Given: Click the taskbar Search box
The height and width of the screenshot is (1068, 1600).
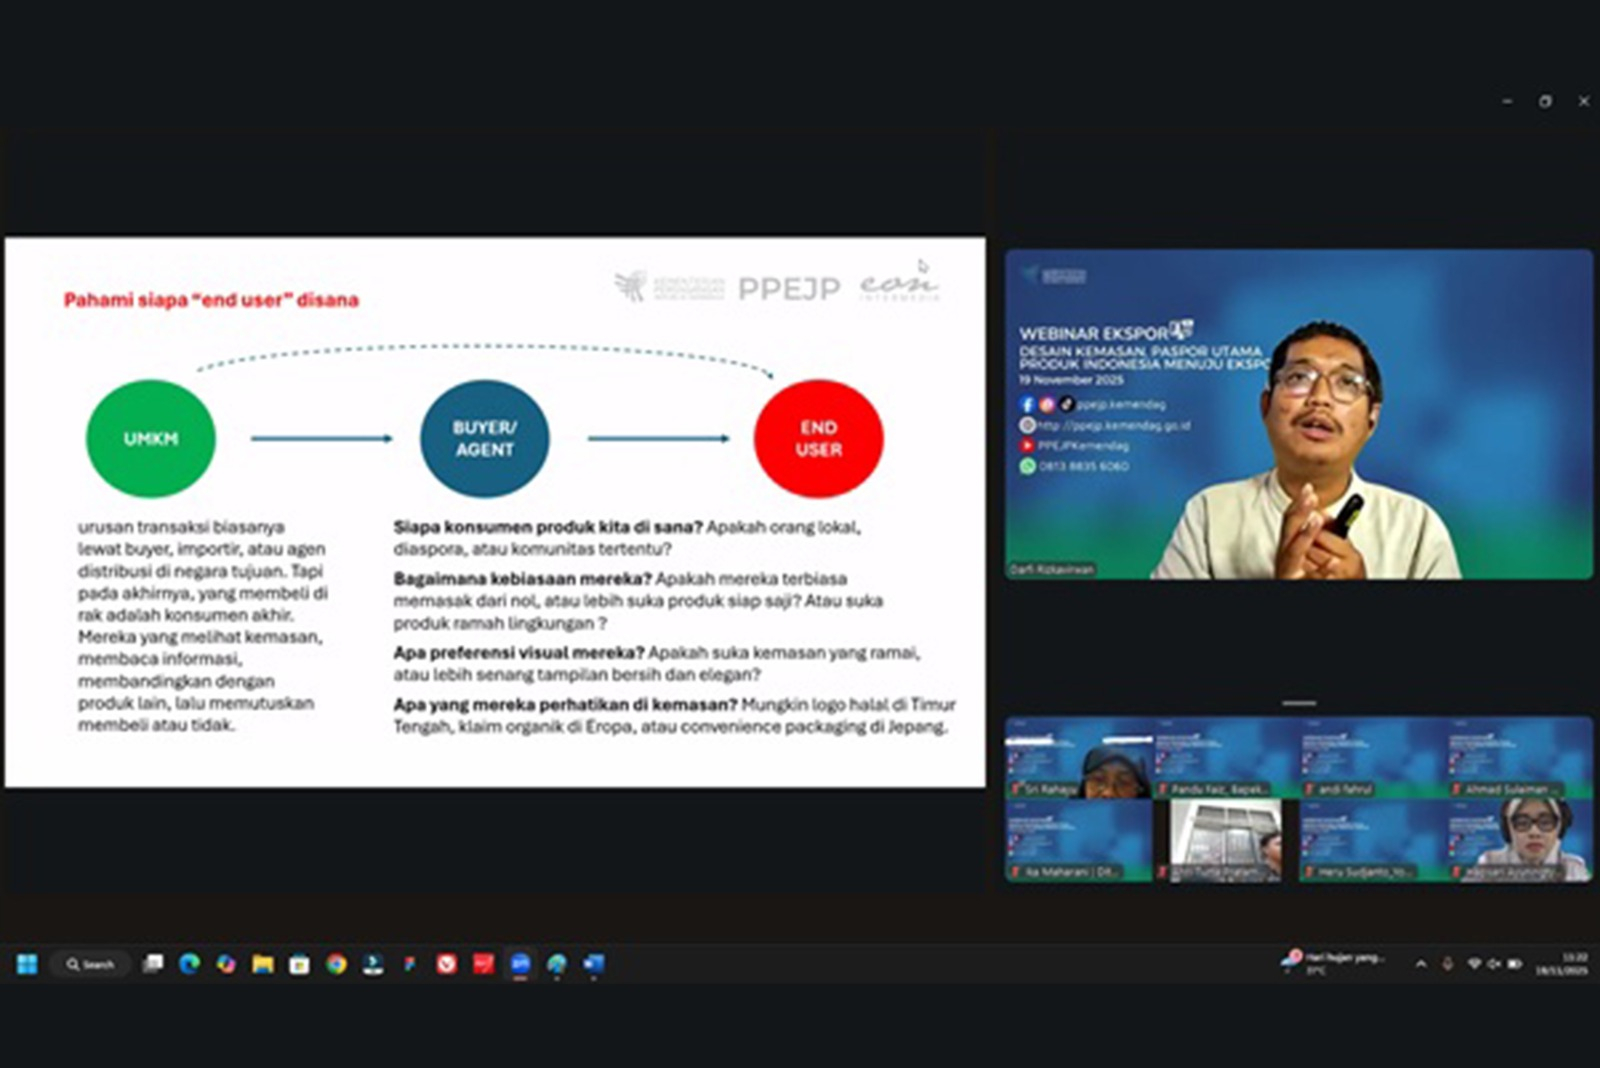Looking at the screenshot, I should pyautogui.click(x=90, y=964).
